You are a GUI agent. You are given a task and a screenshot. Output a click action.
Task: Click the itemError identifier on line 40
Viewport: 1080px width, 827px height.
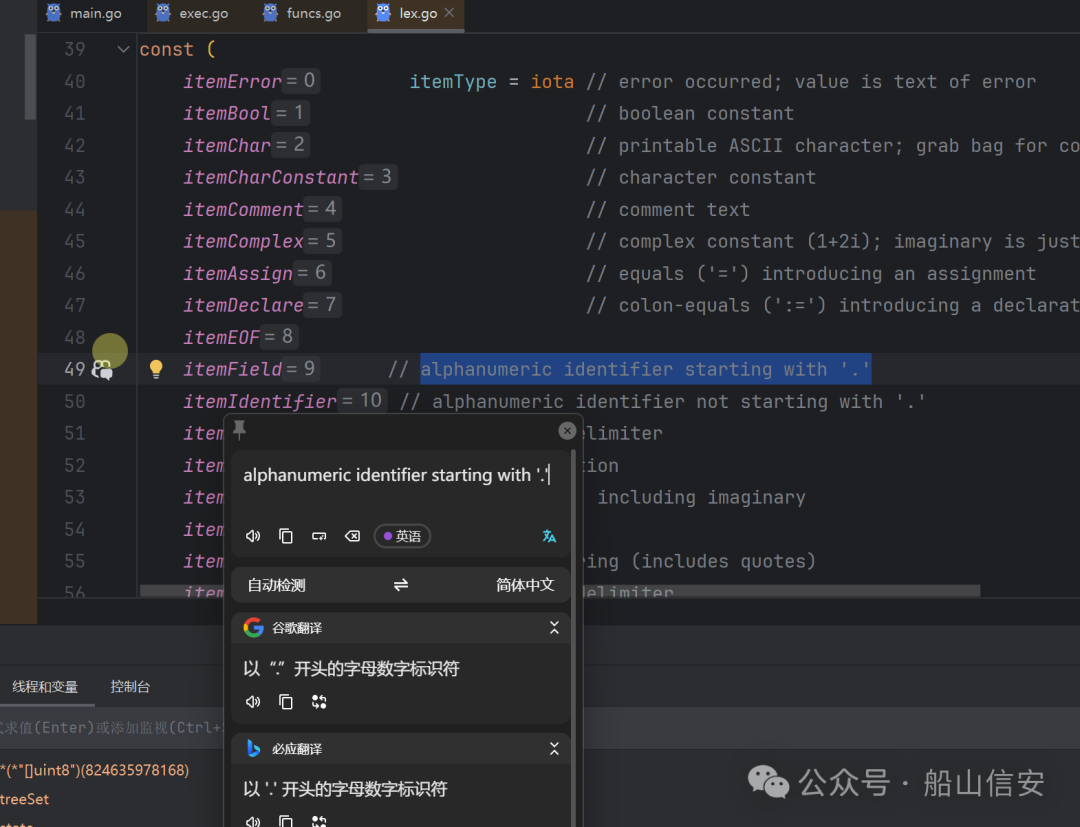232,82
